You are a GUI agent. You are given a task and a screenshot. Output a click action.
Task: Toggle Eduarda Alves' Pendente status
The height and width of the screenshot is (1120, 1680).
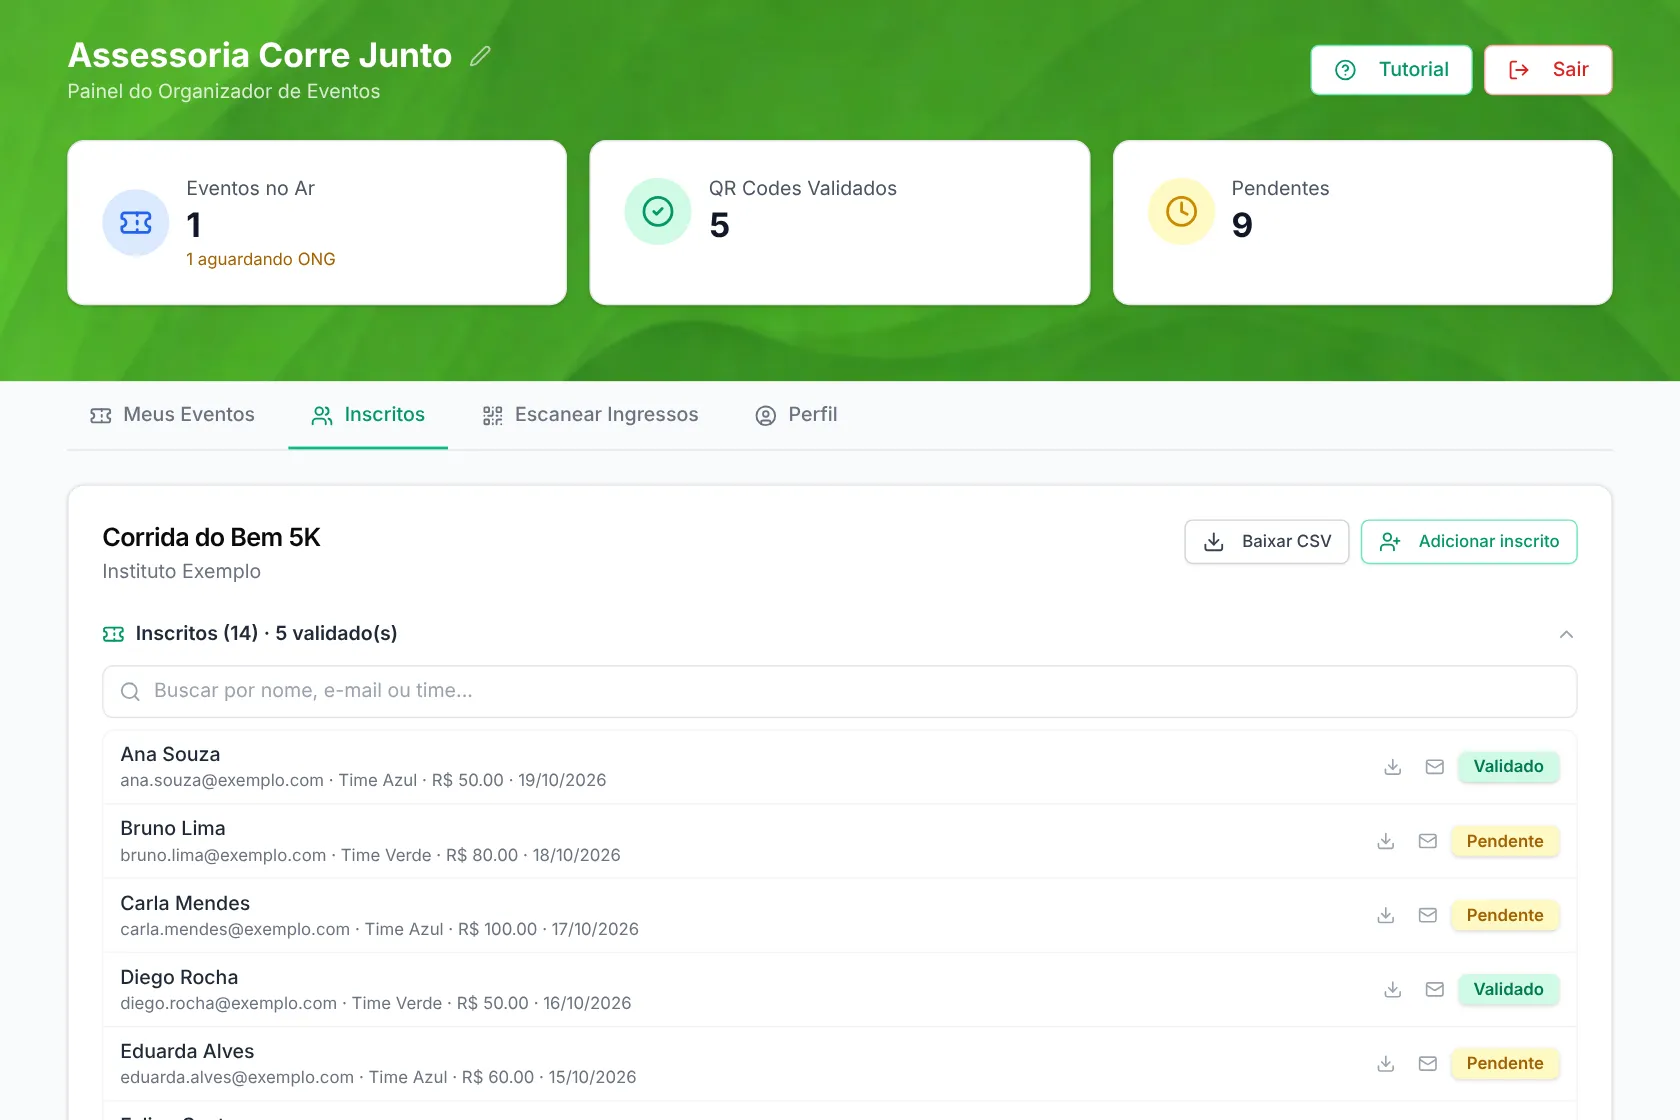point(1505,1063)
